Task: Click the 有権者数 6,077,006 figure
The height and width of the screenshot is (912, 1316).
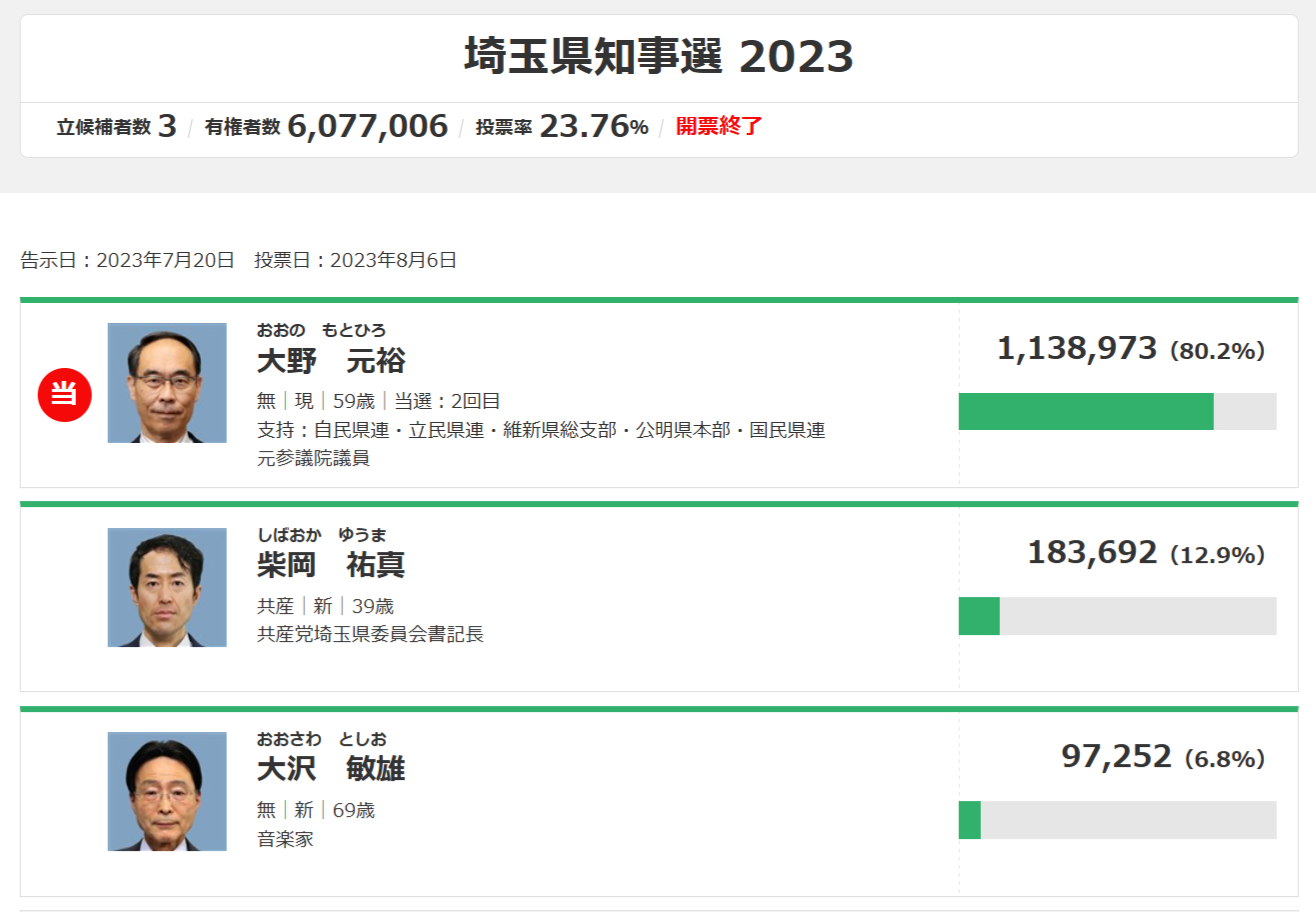Action: [326, 126]
